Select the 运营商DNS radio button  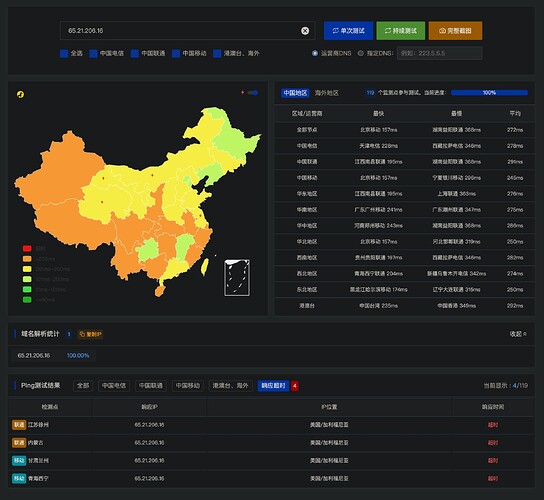click(315, 53)
